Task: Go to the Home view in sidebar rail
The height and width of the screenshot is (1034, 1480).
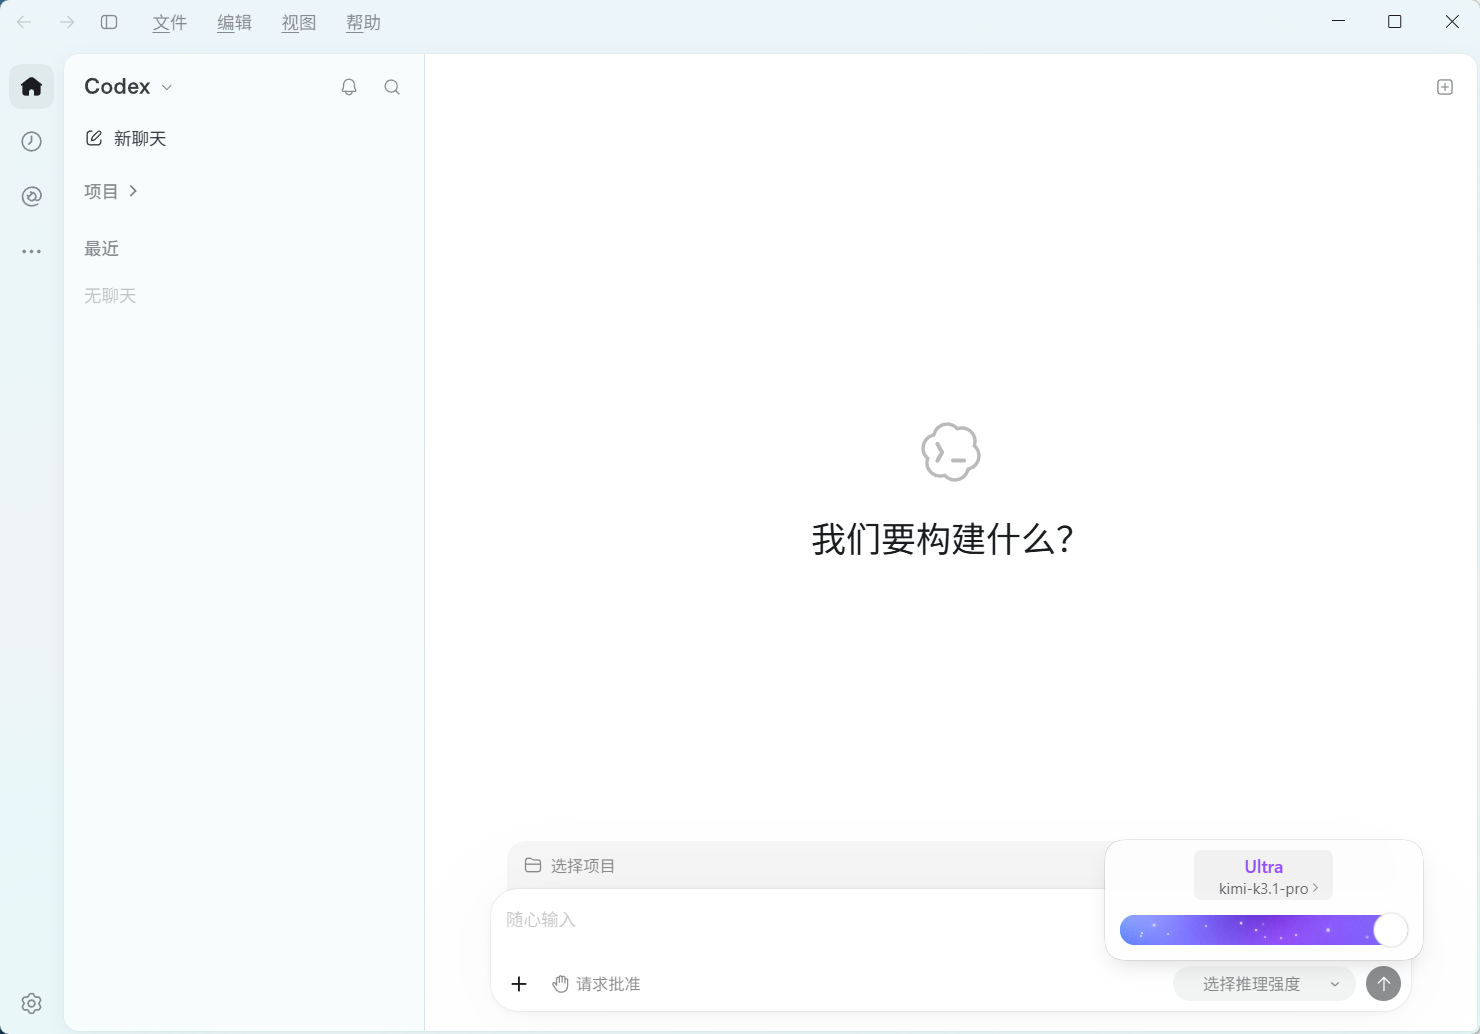Action: coord(32,87)
